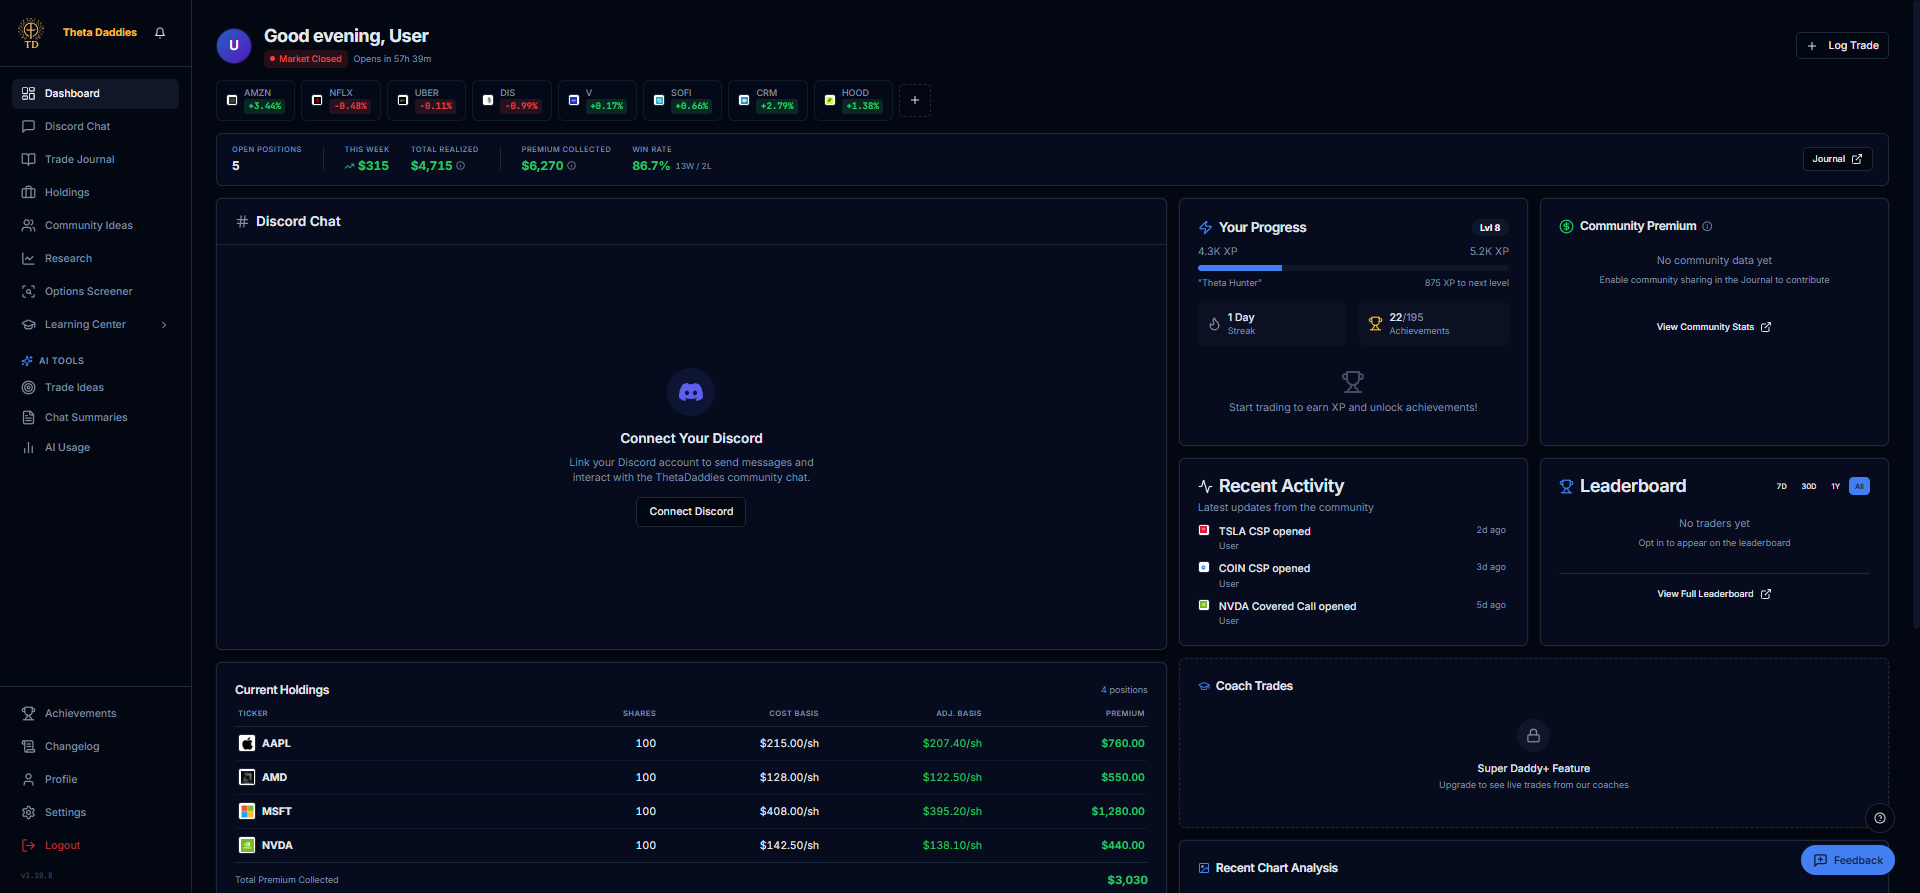Click the XP progress bar
Viewport: 1920px width, 893px height.
coord(1353,268)
